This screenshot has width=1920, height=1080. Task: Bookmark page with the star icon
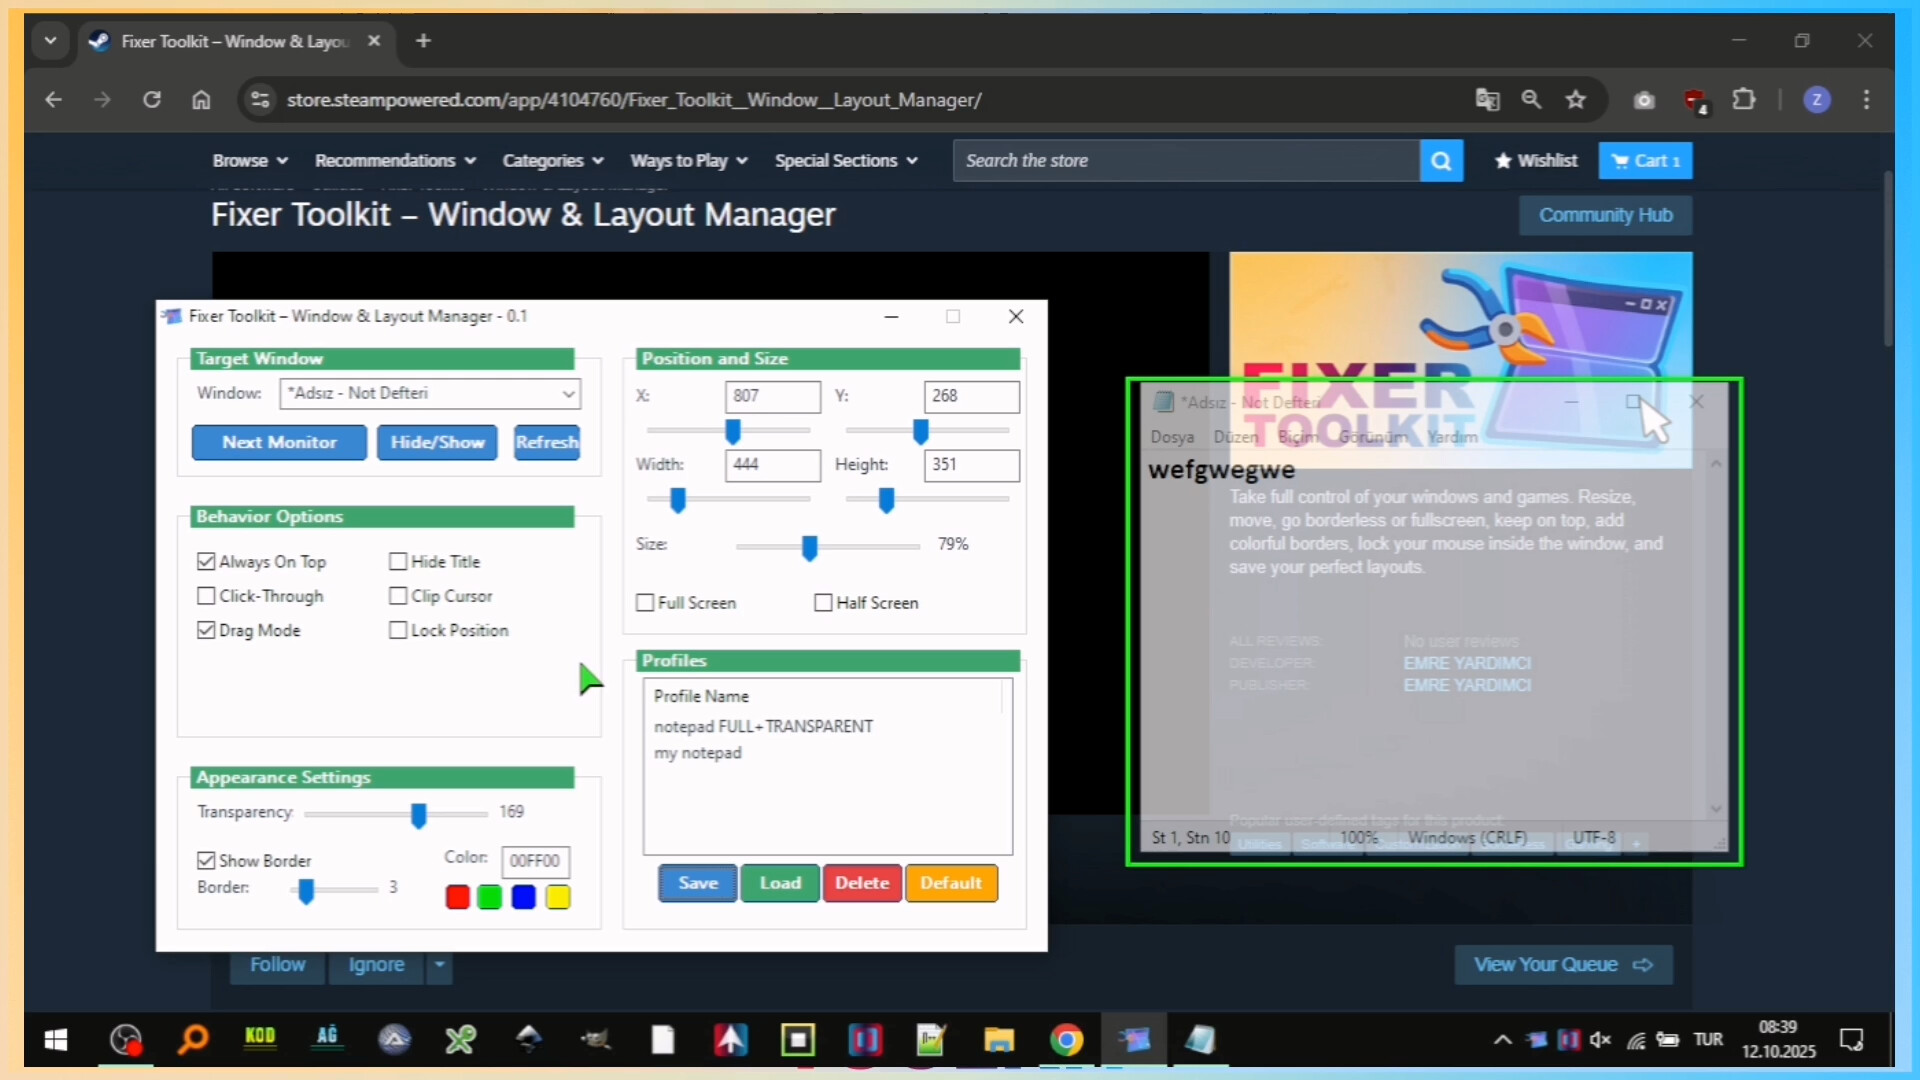click(1576, 100)
